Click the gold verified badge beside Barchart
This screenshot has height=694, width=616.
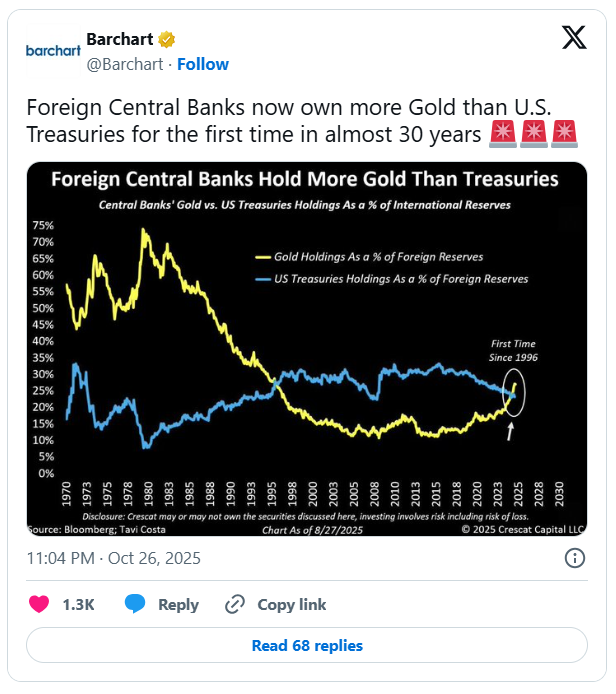[168, 39]
